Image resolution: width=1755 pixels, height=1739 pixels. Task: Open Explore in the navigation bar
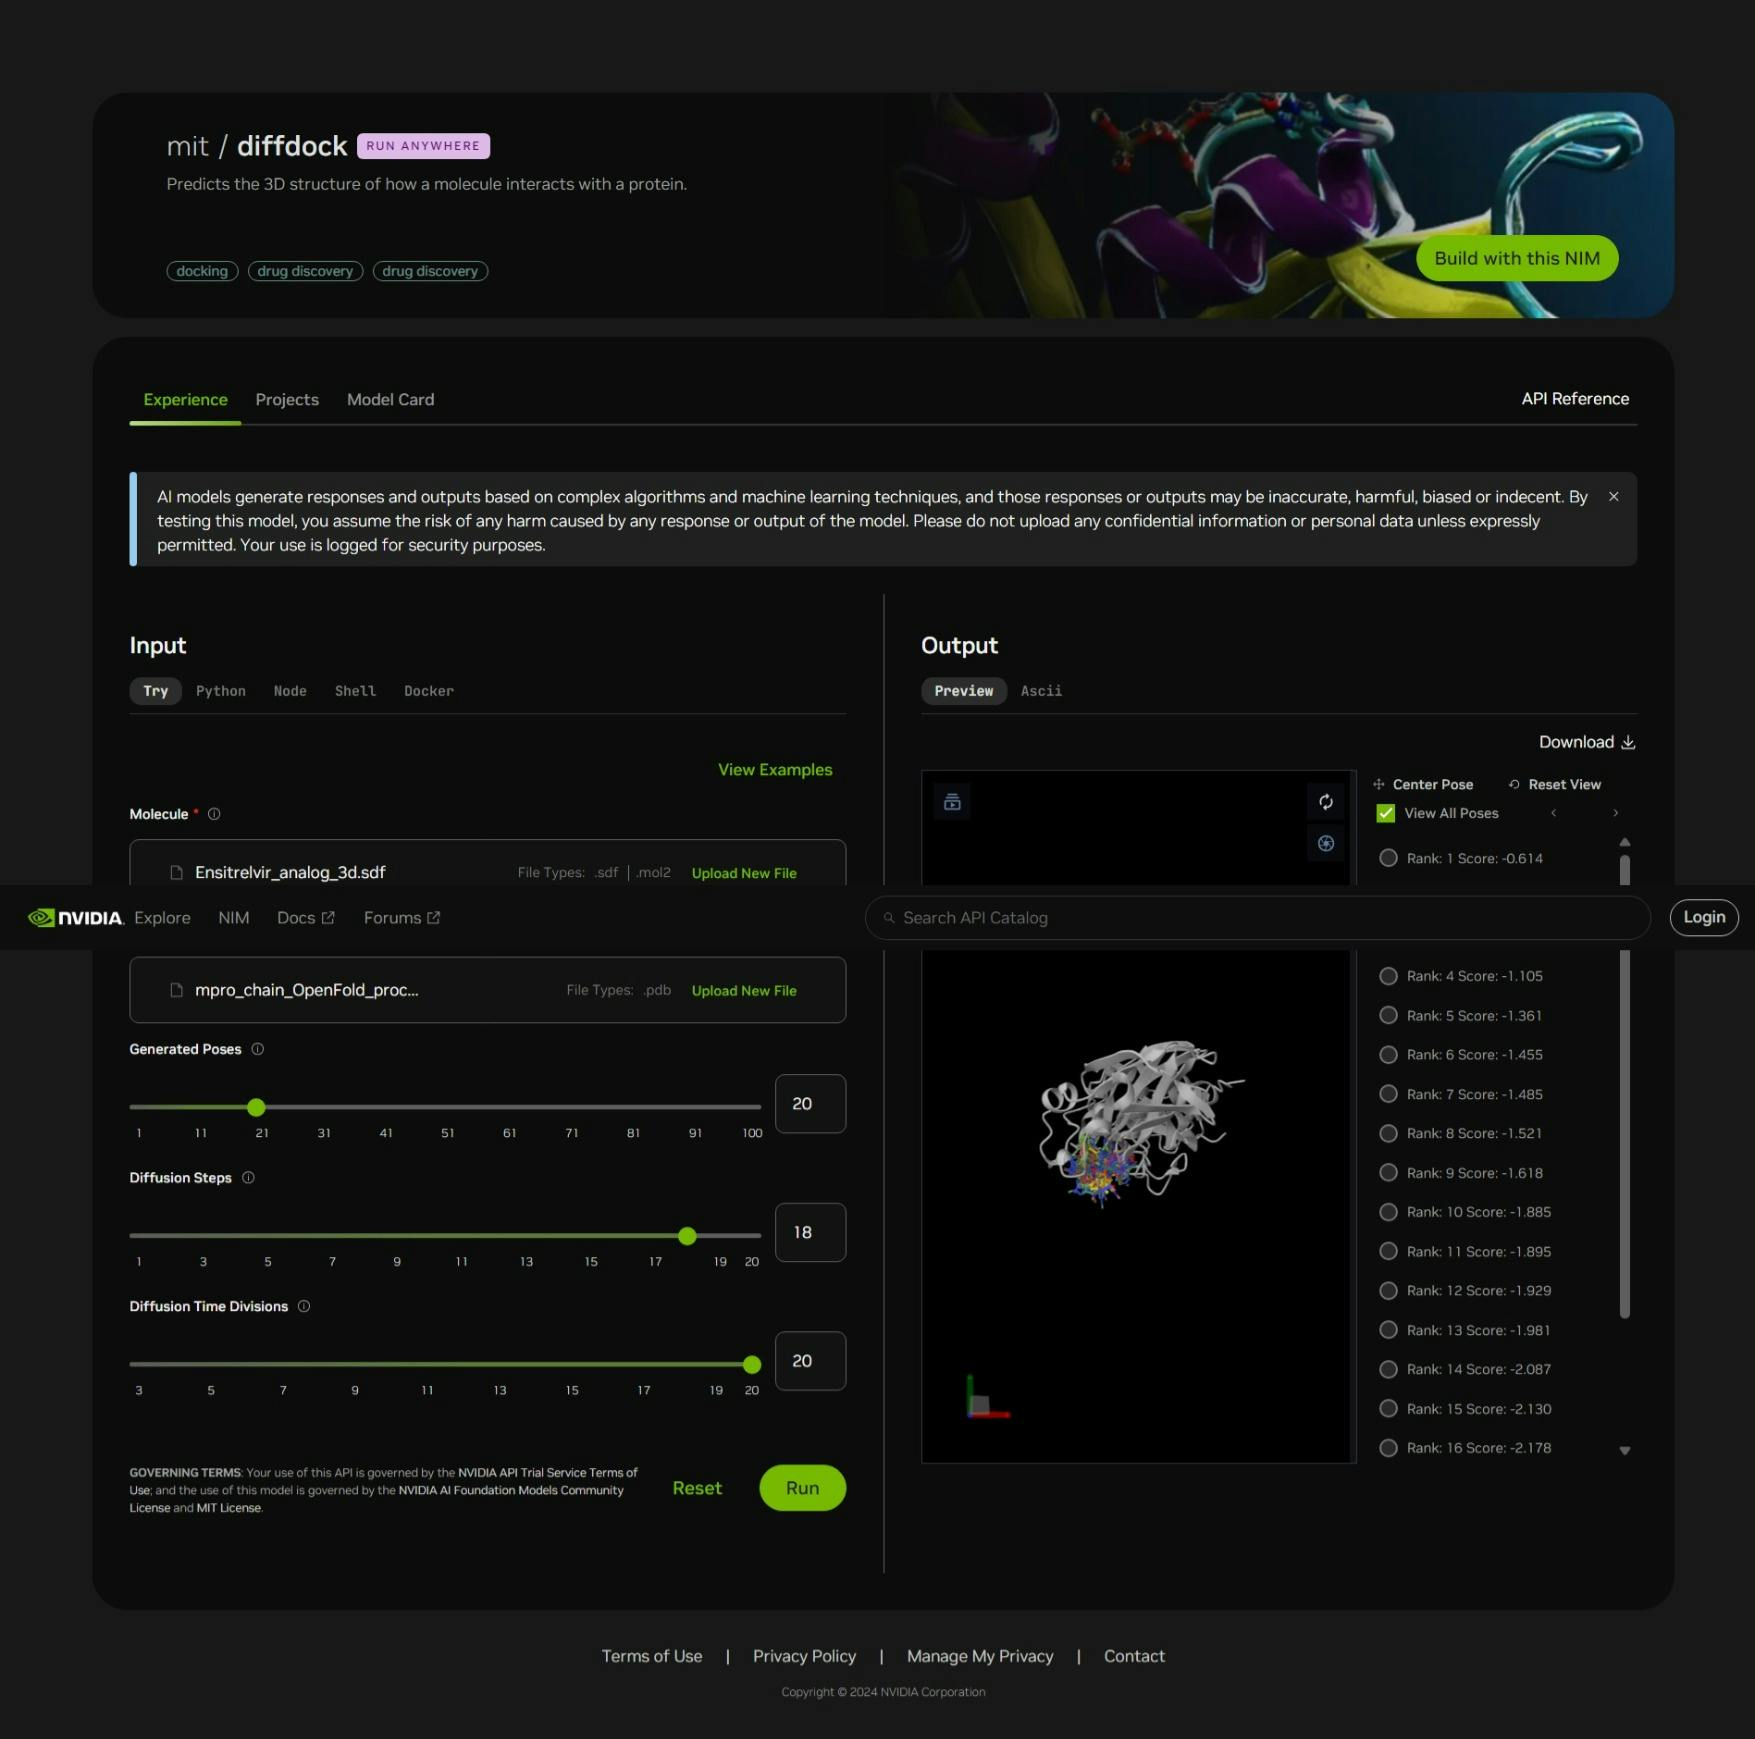click(x=162, y=918)
